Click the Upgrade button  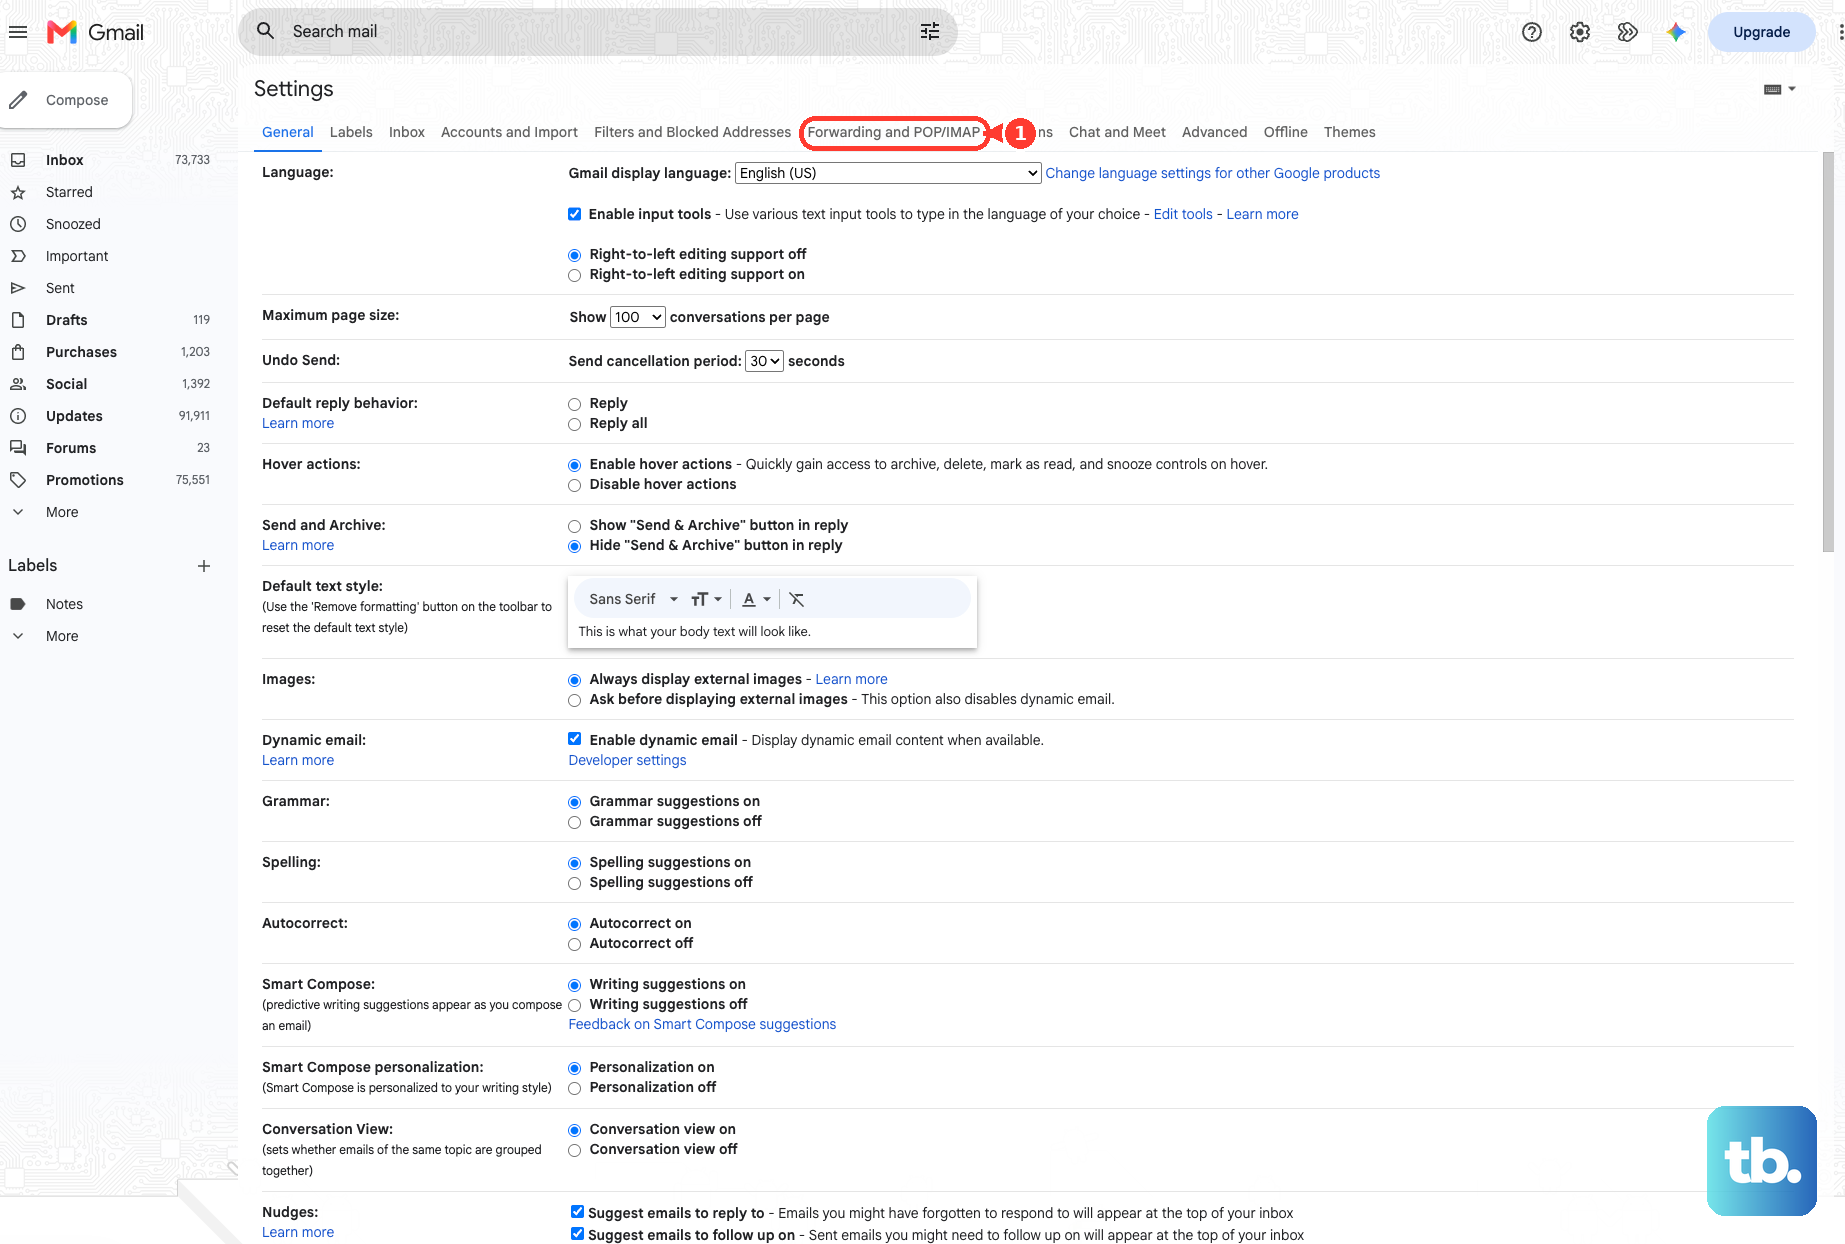pyautogui.click(x=1761, y=32)
